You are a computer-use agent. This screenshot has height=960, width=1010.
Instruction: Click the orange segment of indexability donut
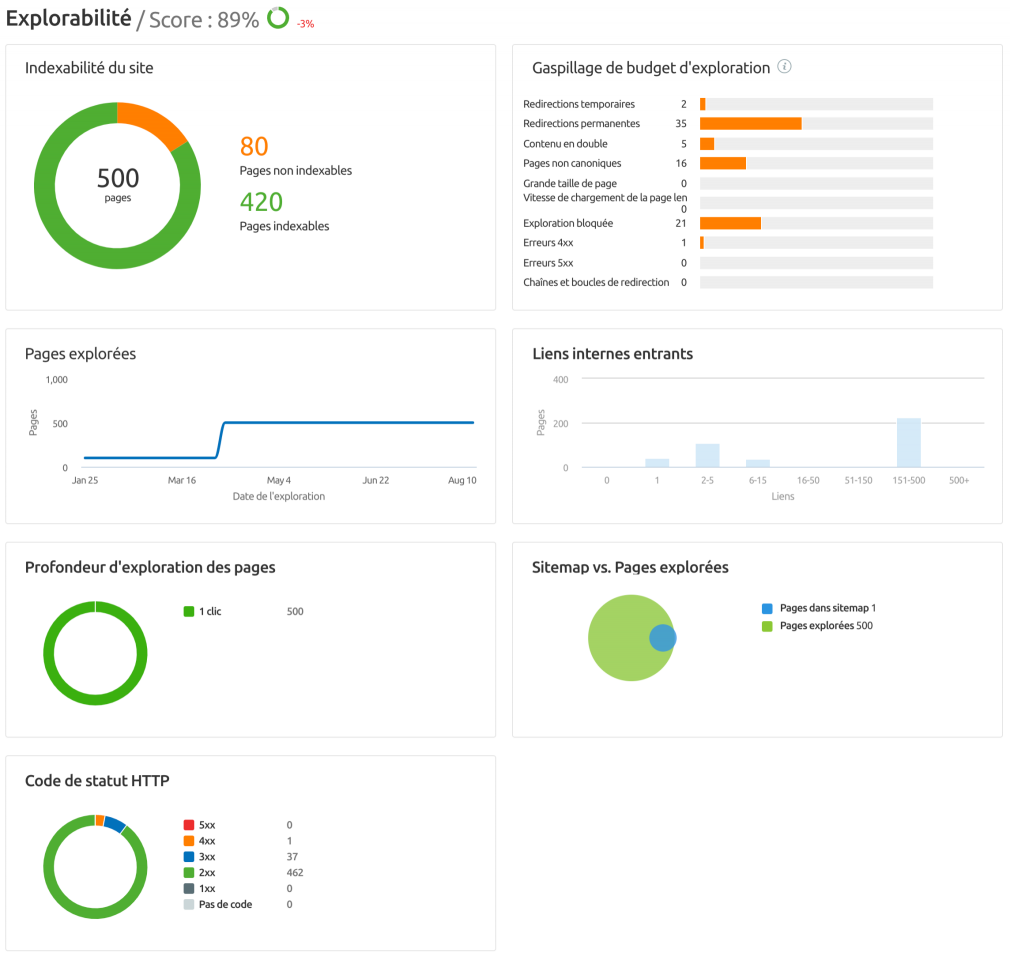click(155, 121)
